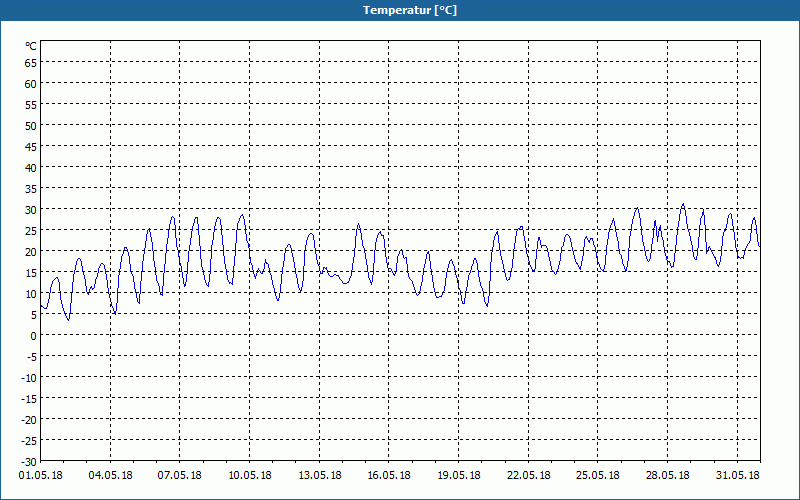Viewport: 800px width, 500px height.
Task: Click the 04.05.18 date label
Action: coord(110,476)
